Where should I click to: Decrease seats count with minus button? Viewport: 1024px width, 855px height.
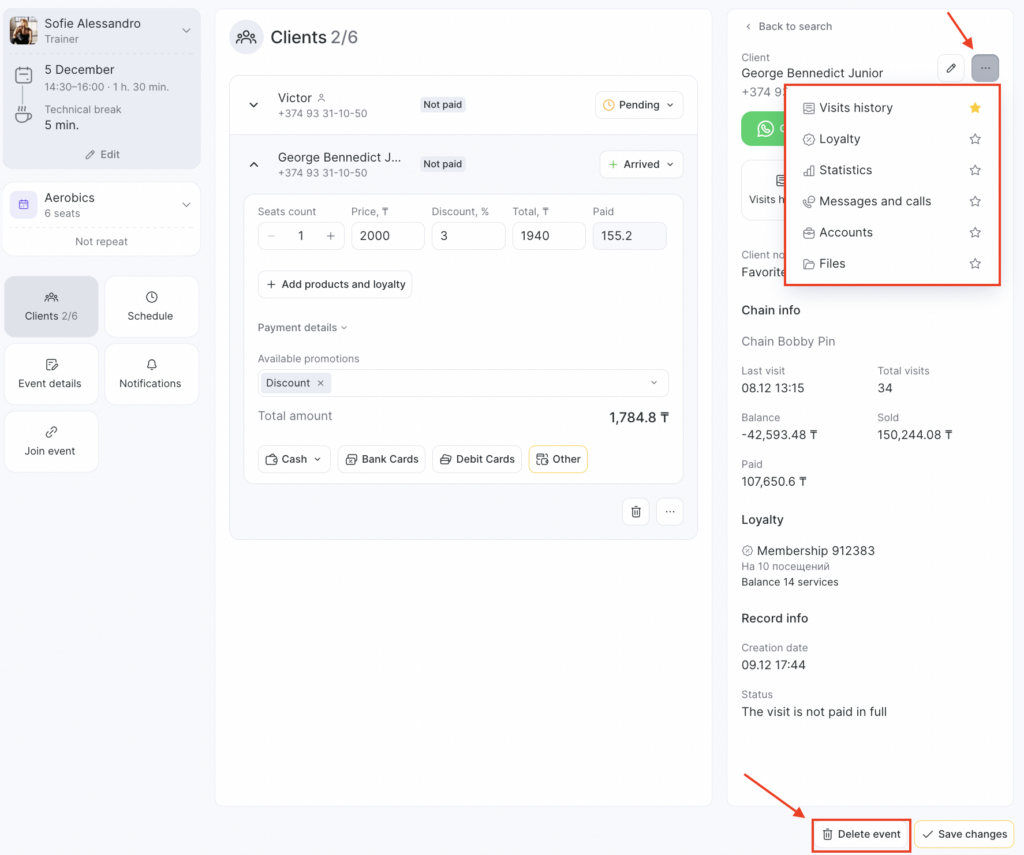272,236
